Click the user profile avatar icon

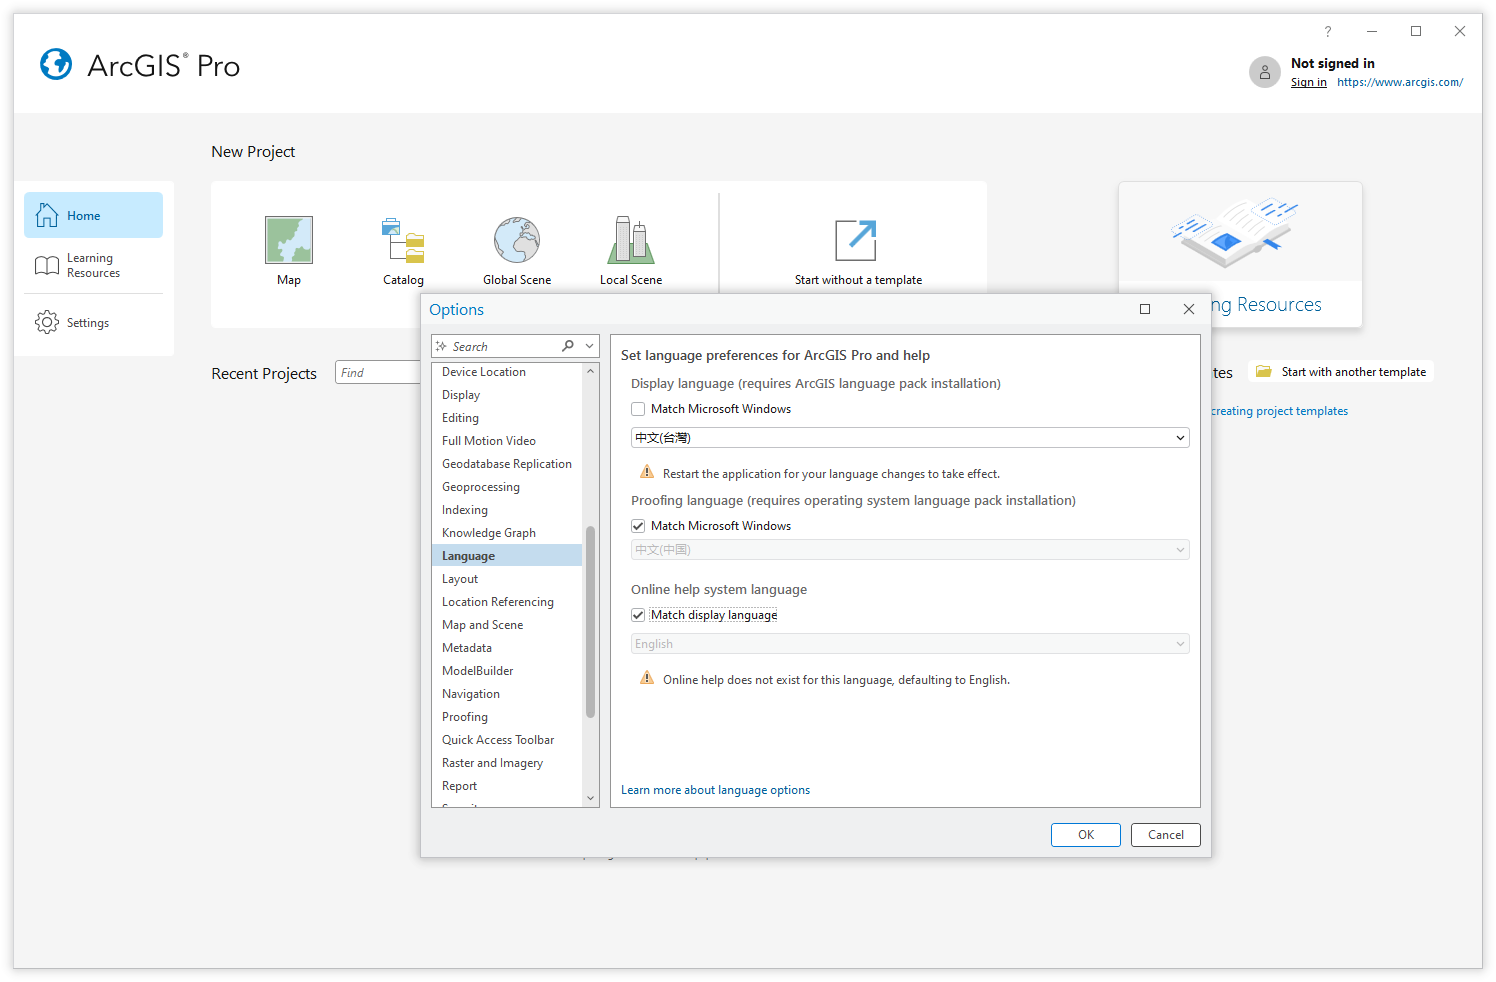pyautogui.click(x=1265, y=72)
